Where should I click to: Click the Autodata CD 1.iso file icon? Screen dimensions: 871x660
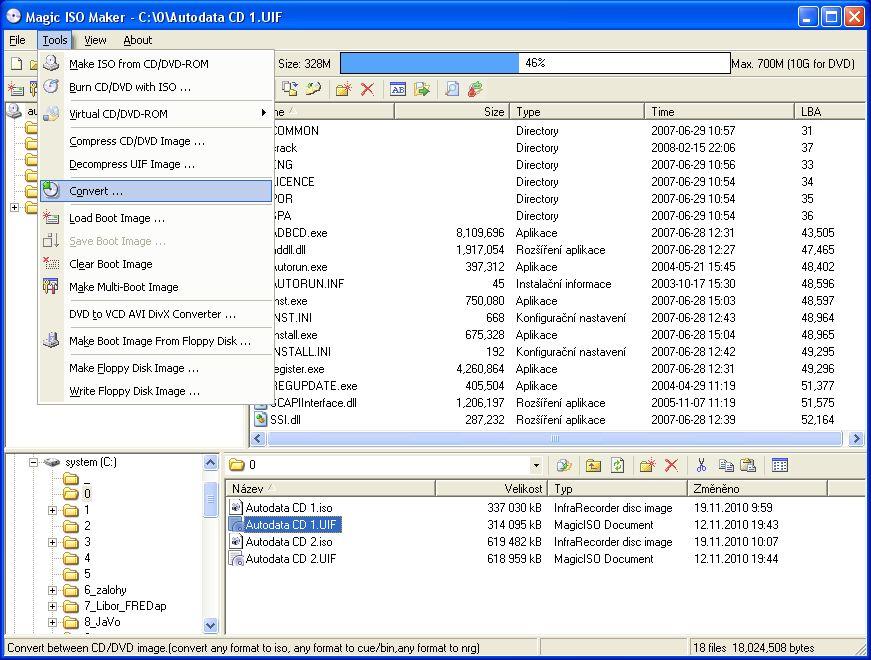click(x=237, y=508)
